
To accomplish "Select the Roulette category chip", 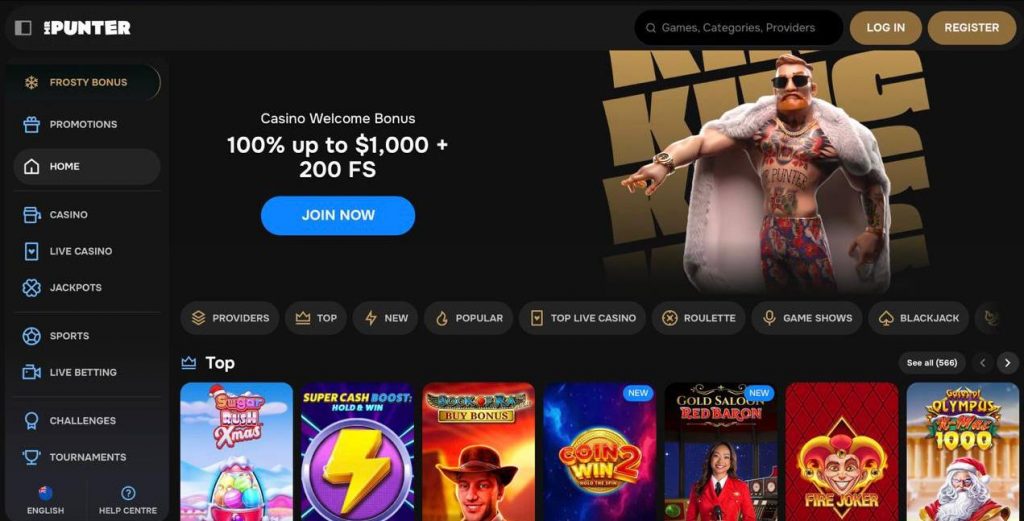I will [699, 318].
